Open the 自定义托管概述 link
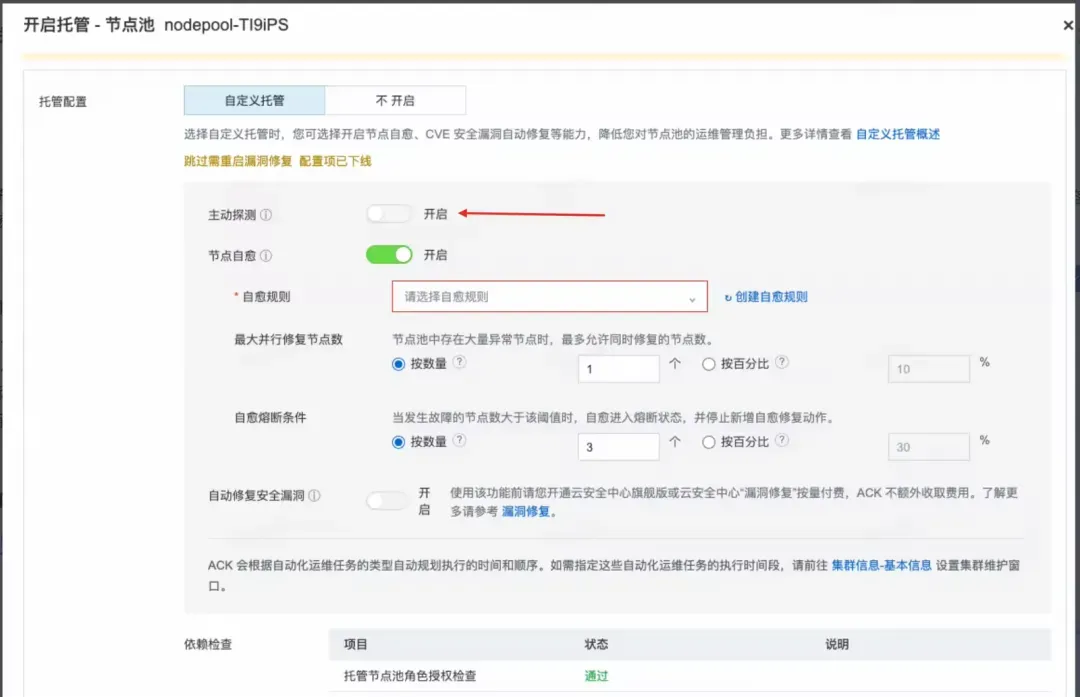 (x=898, y=134)
